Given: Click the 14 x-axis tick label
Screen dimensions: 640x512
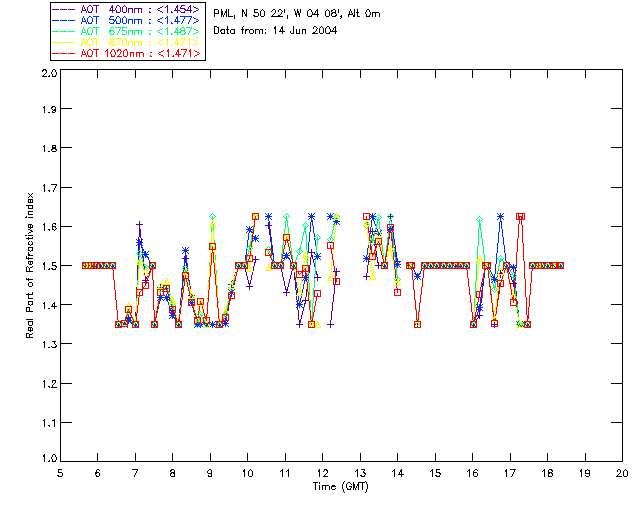Looking at the screenshot, I should pos(398,473).
